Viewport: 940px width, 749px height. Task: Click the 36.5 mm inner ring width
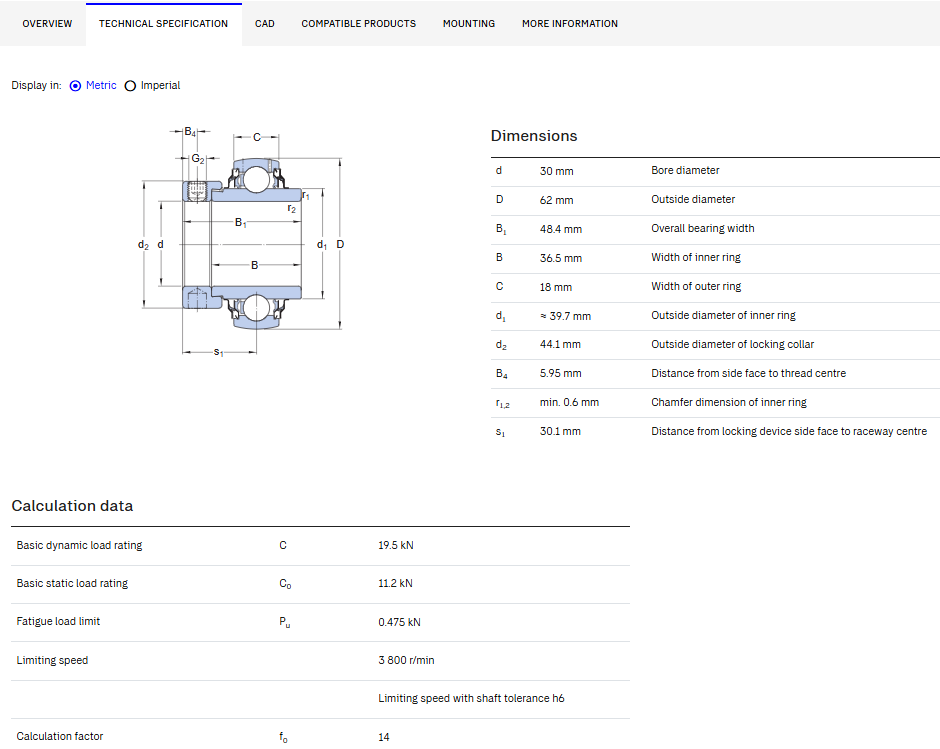pos(561,258)
